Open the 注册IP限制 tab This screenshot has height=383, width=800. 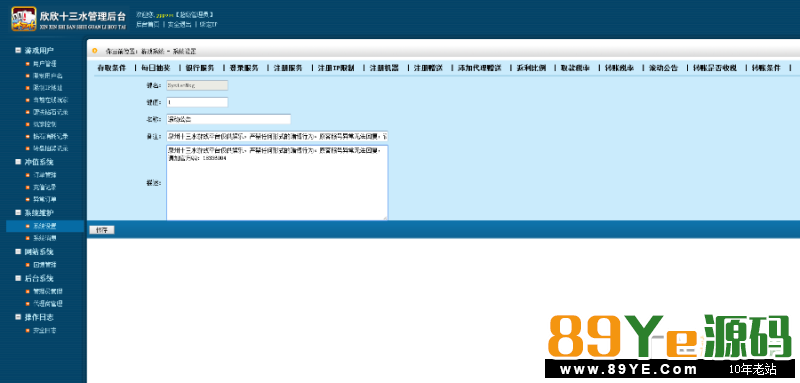coord(336,67)
